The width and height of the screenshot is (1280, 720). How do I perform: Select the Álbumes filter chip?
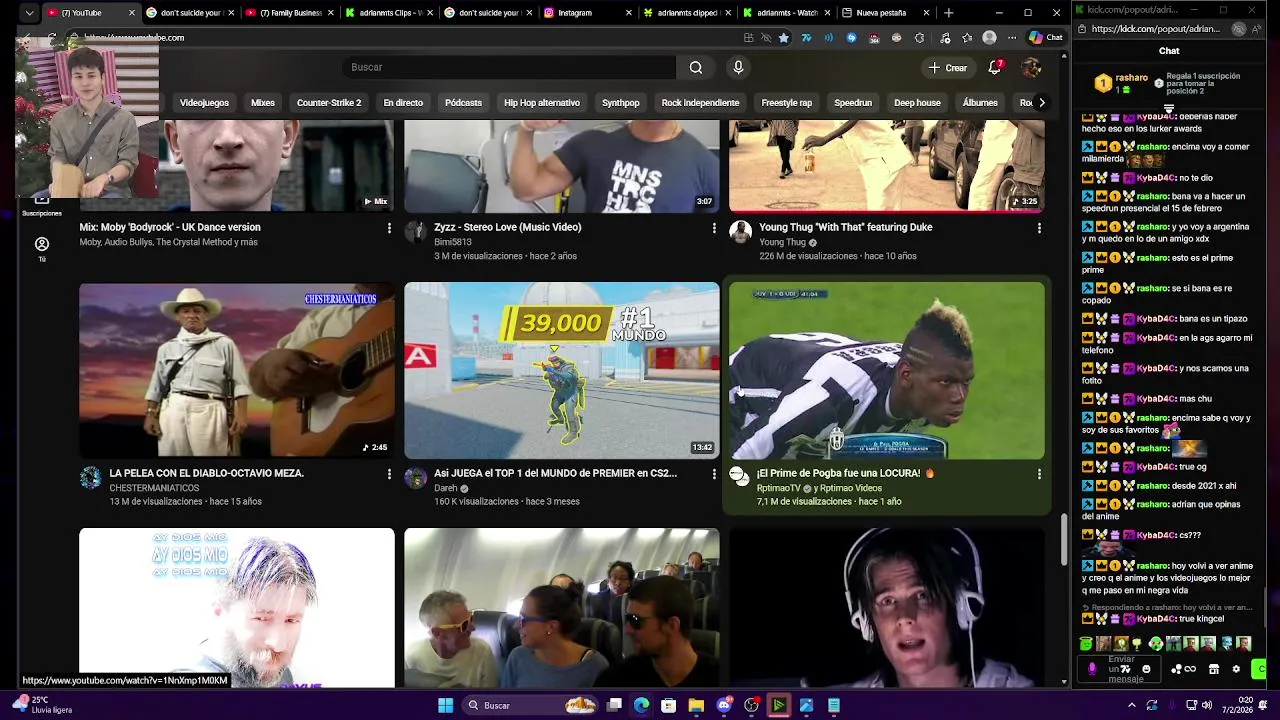tap(980, 103)
